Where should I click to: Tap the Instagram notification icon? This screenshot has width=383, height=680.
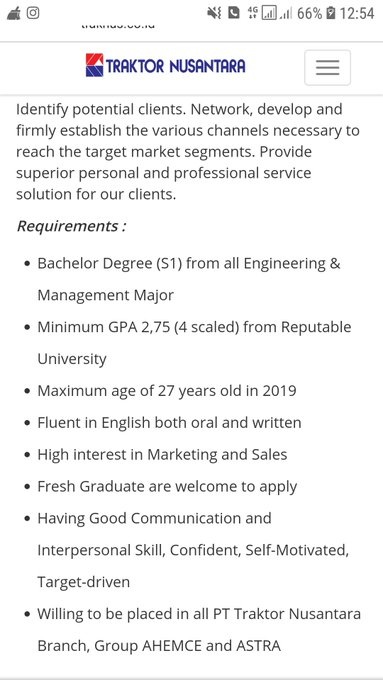click(33, 13)
